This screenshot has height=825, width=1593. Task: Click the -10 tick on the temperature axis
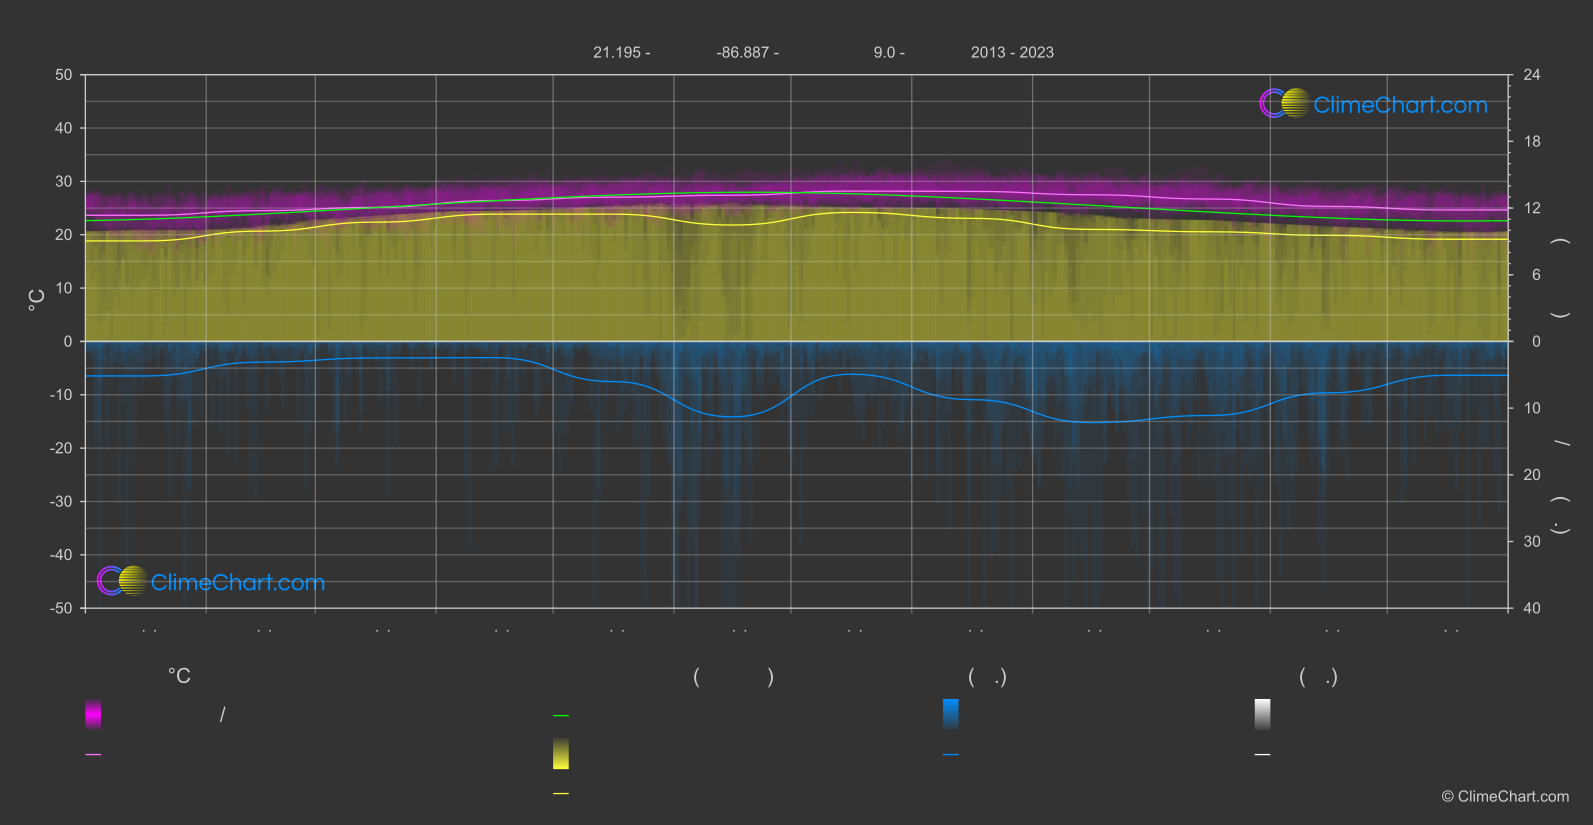click(x=61, y=395)
